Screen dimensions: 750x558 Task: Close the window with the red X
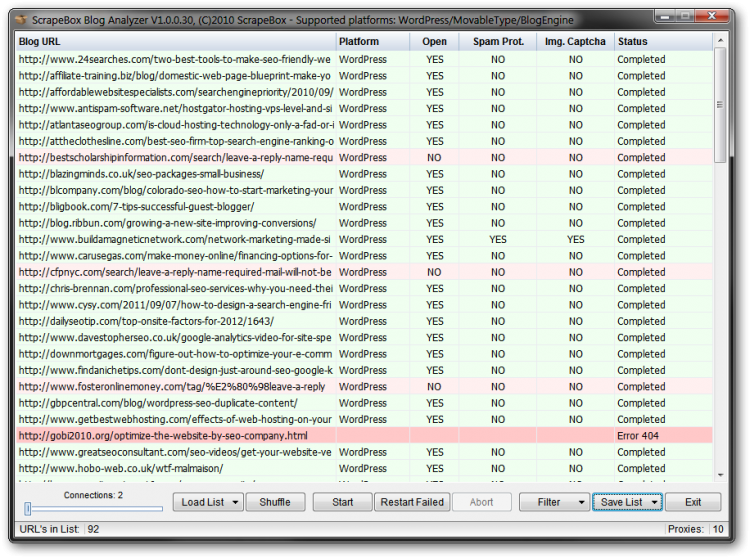(x=711, y=14)
